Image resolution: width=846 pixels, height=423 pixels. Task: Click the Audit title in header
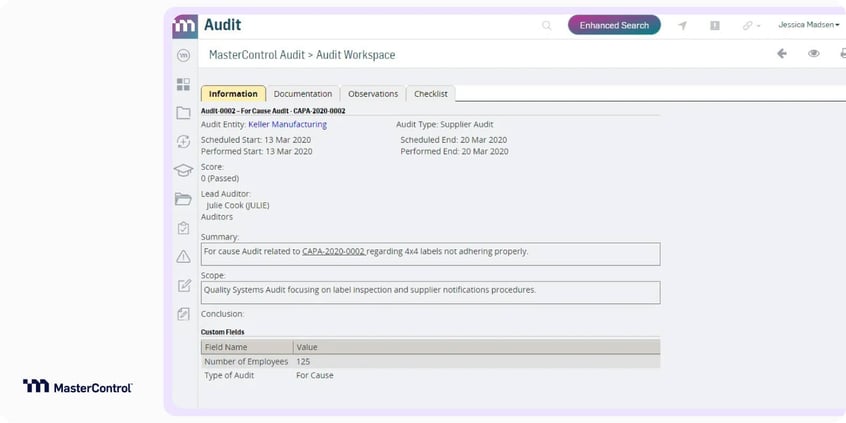[222, 25]
